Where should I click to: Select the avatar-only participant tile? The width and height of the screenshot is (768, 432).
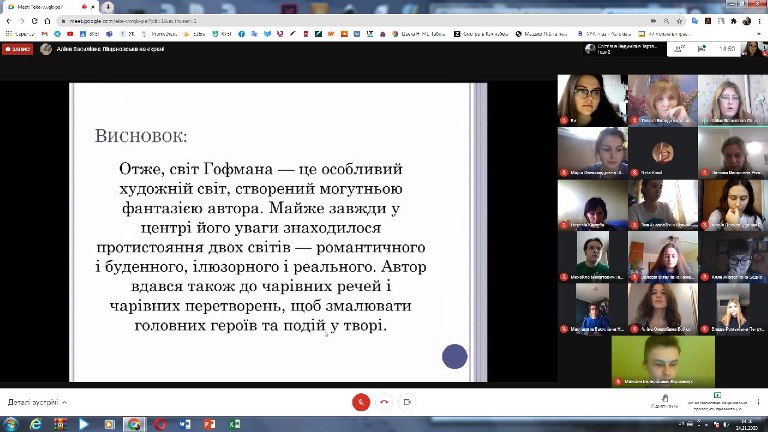point(663,153)
